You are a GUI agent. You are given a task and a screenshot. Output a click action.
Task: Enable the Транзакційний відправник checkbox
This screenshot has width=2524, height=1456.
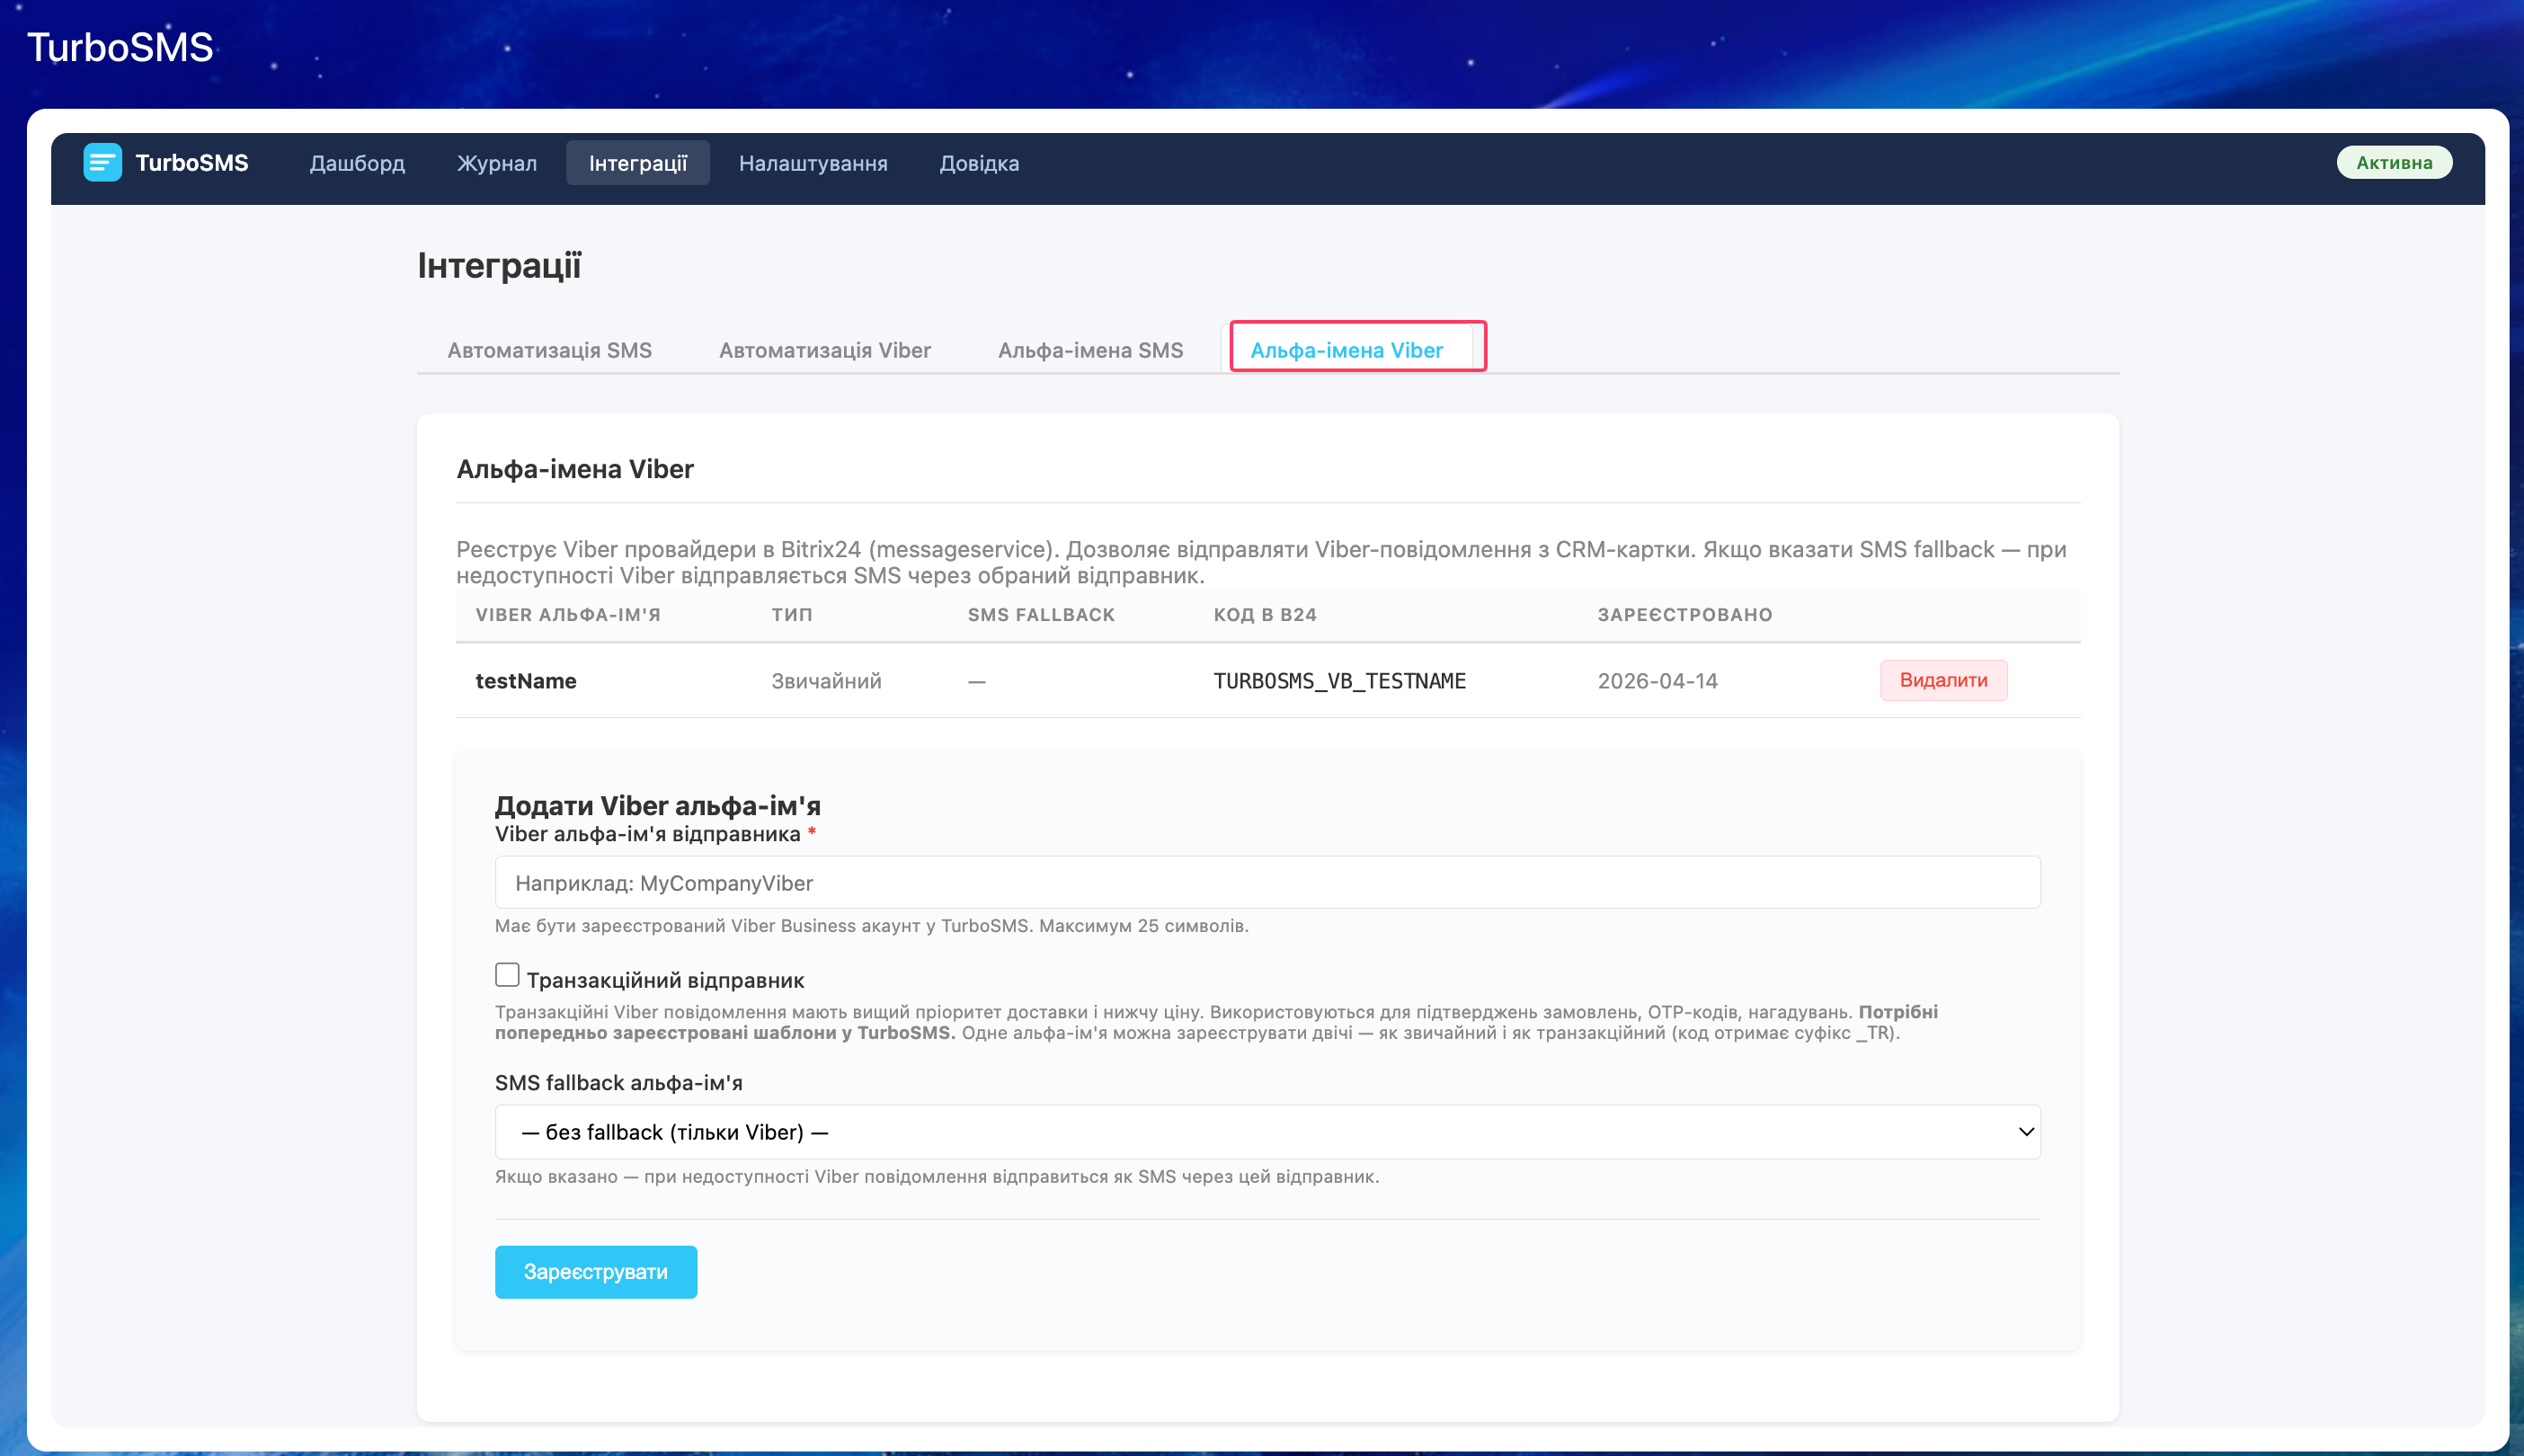(507, 975)
